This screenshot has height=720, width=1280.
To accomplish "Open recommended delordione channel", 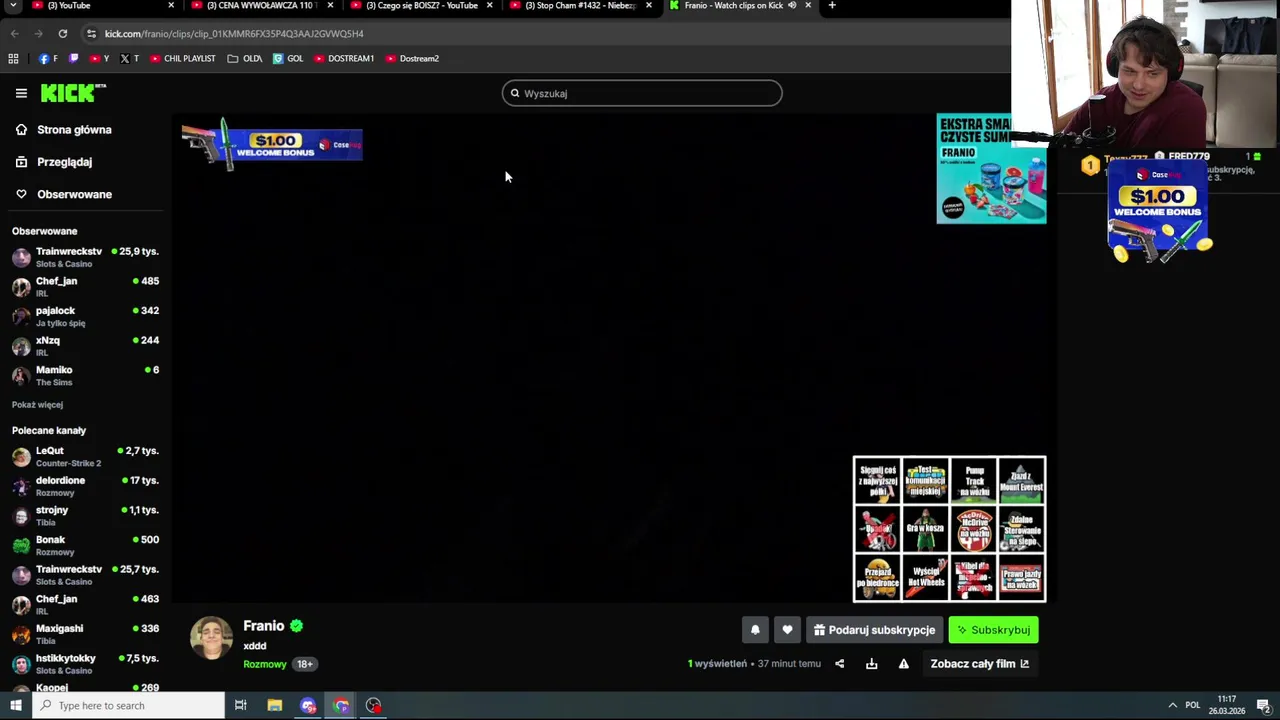I will [x=85, y=486].
